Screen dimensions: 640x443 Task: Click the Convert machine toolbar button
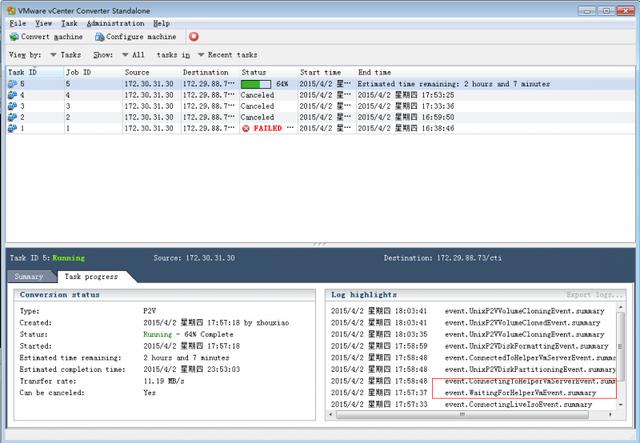[x=46, y=37]
